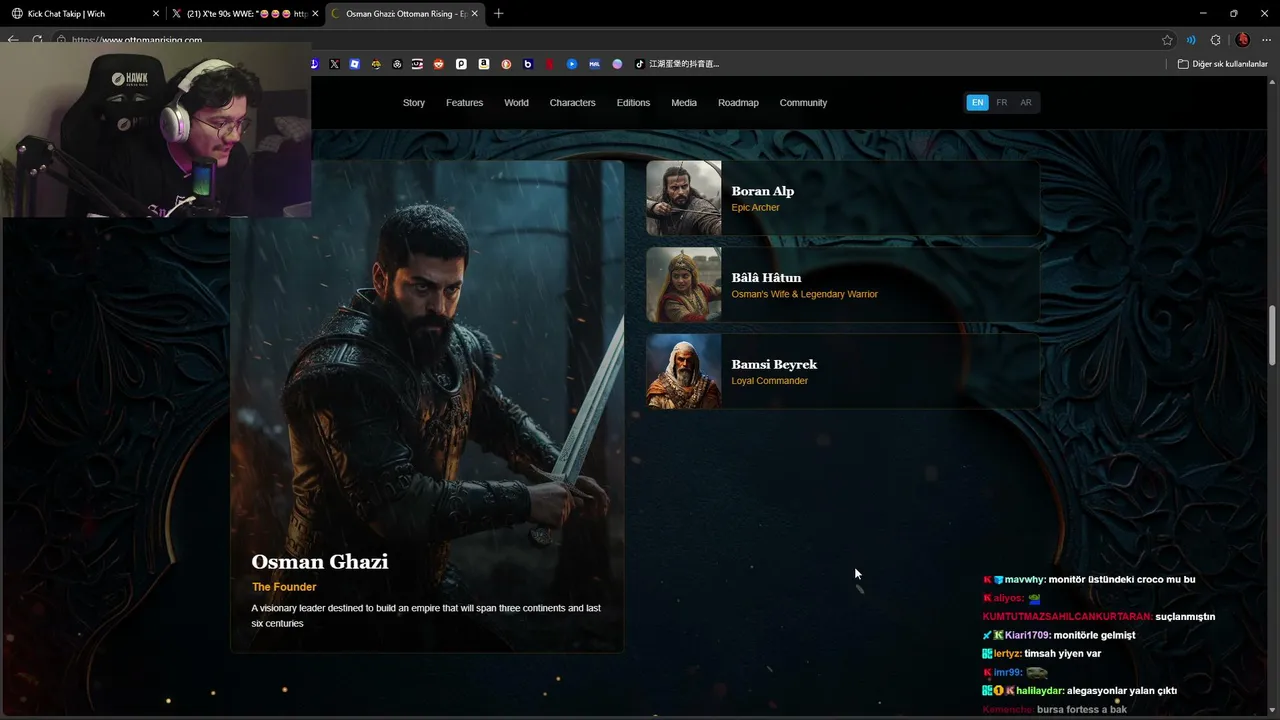This screenshot has height=720, width=1280.
Task: Open the Reddit bookmark icon
Action: point(439,64)
